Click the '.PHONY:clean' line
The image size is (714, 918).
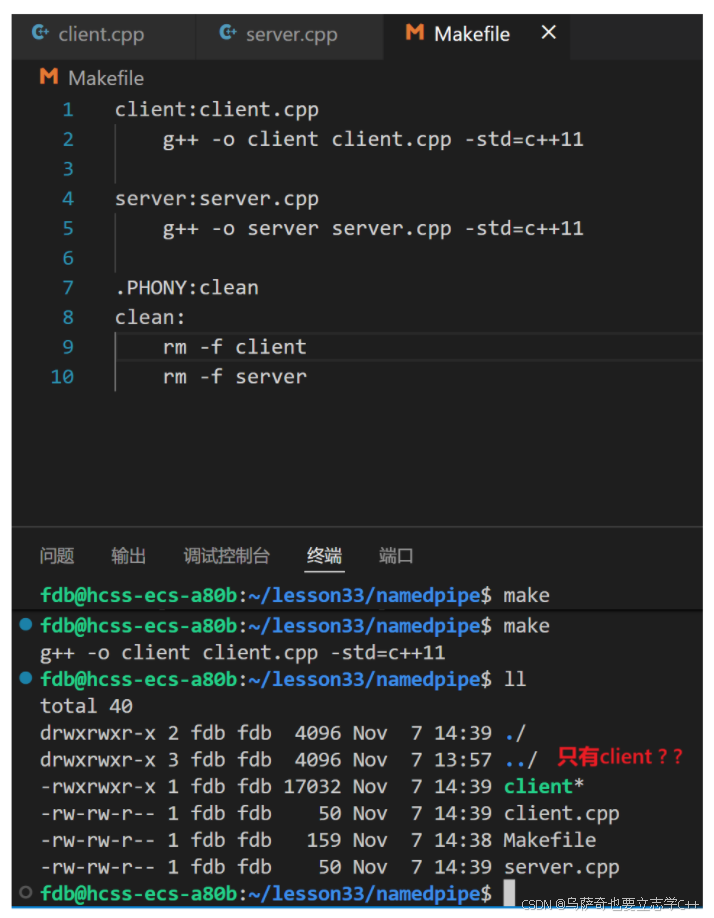tap(187, 288)
